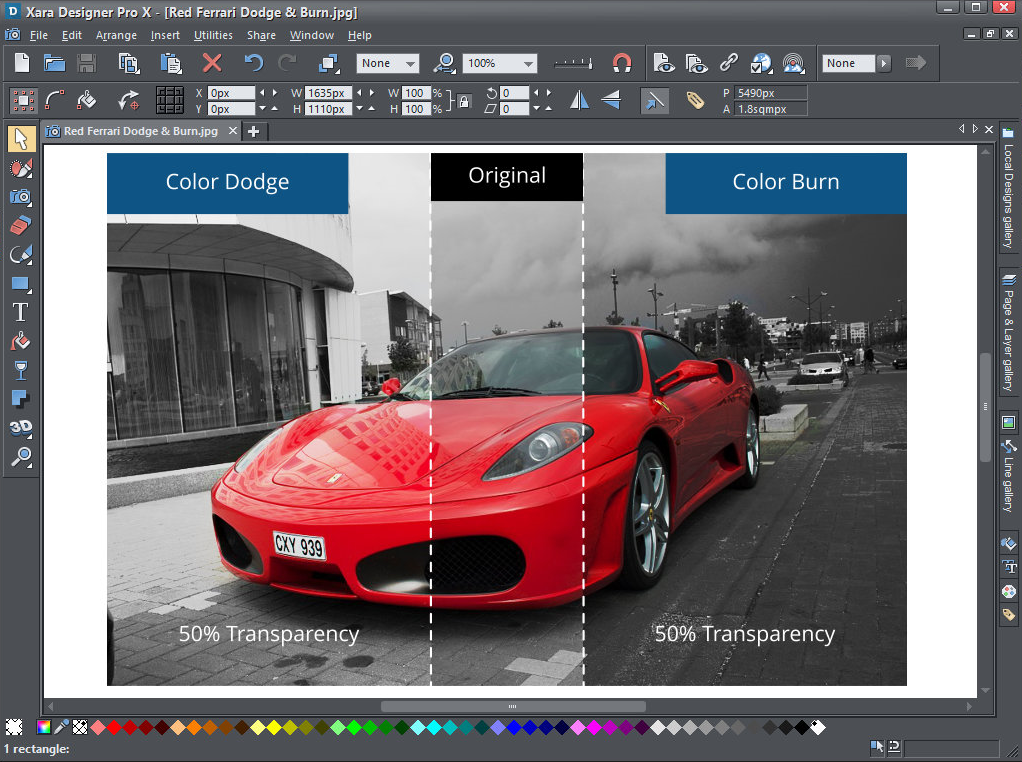Toggle show bounds handles mode

click(23, 100)
